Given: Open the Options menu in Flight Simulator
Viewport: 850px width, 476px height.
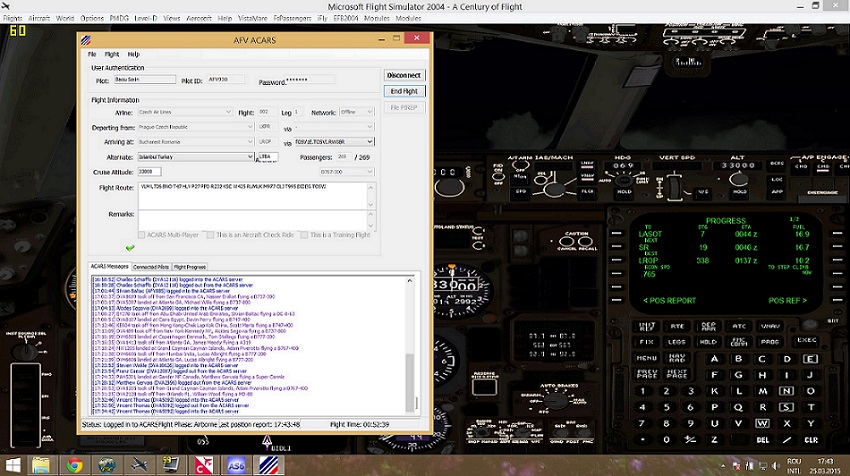Looking at the screenshot, I should pos(92,18).
